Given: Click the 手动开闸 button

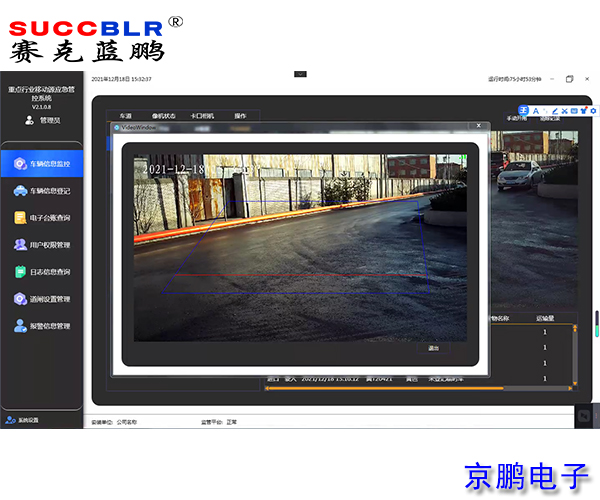Looking at the screenshot, I should [518, 118].
